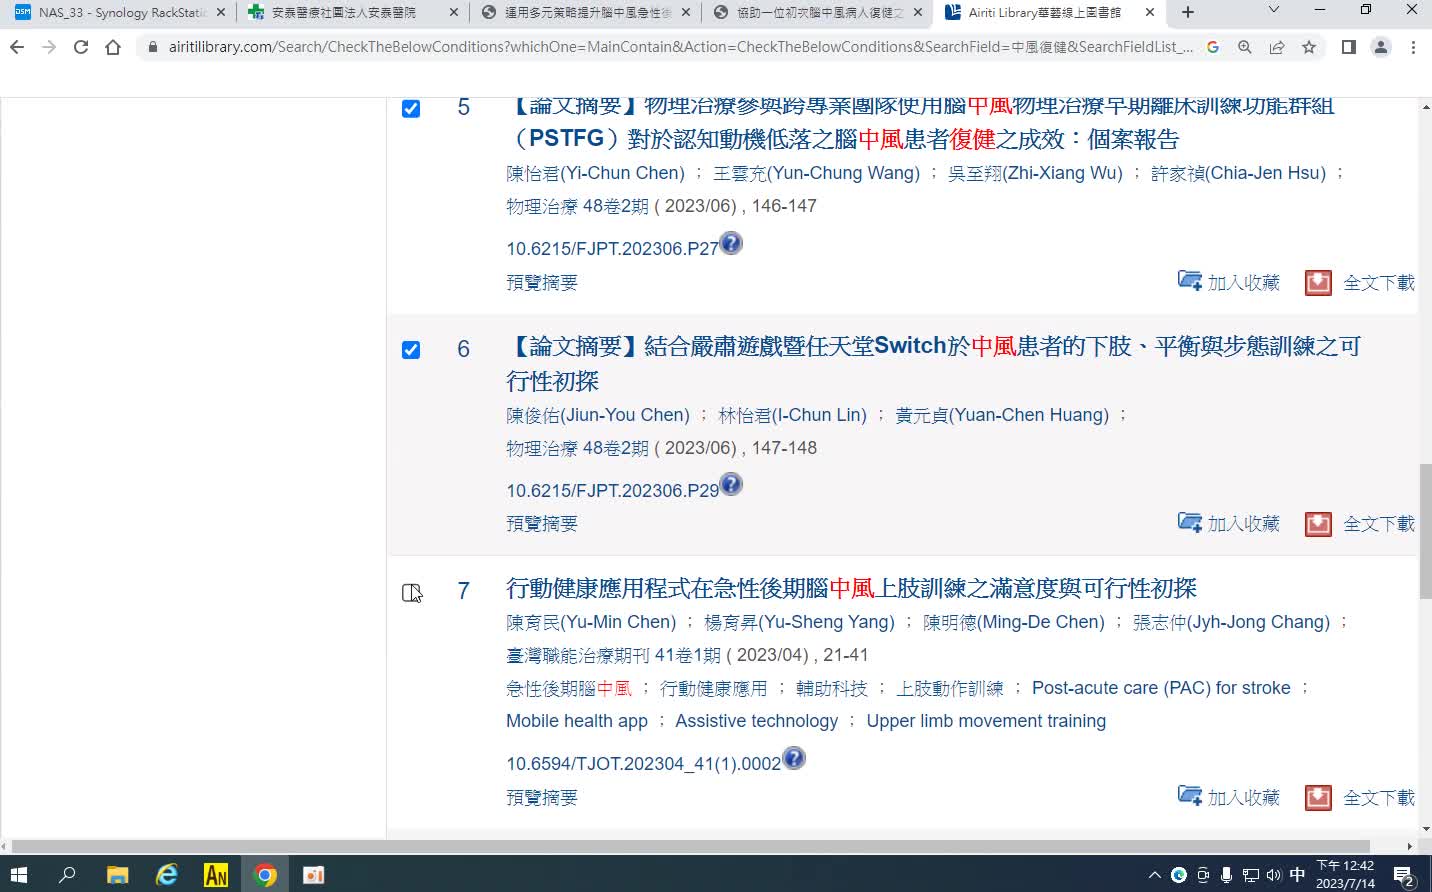Preview abstract for result 5
The height and width of the screenshot is (892, 1432).
542,283
